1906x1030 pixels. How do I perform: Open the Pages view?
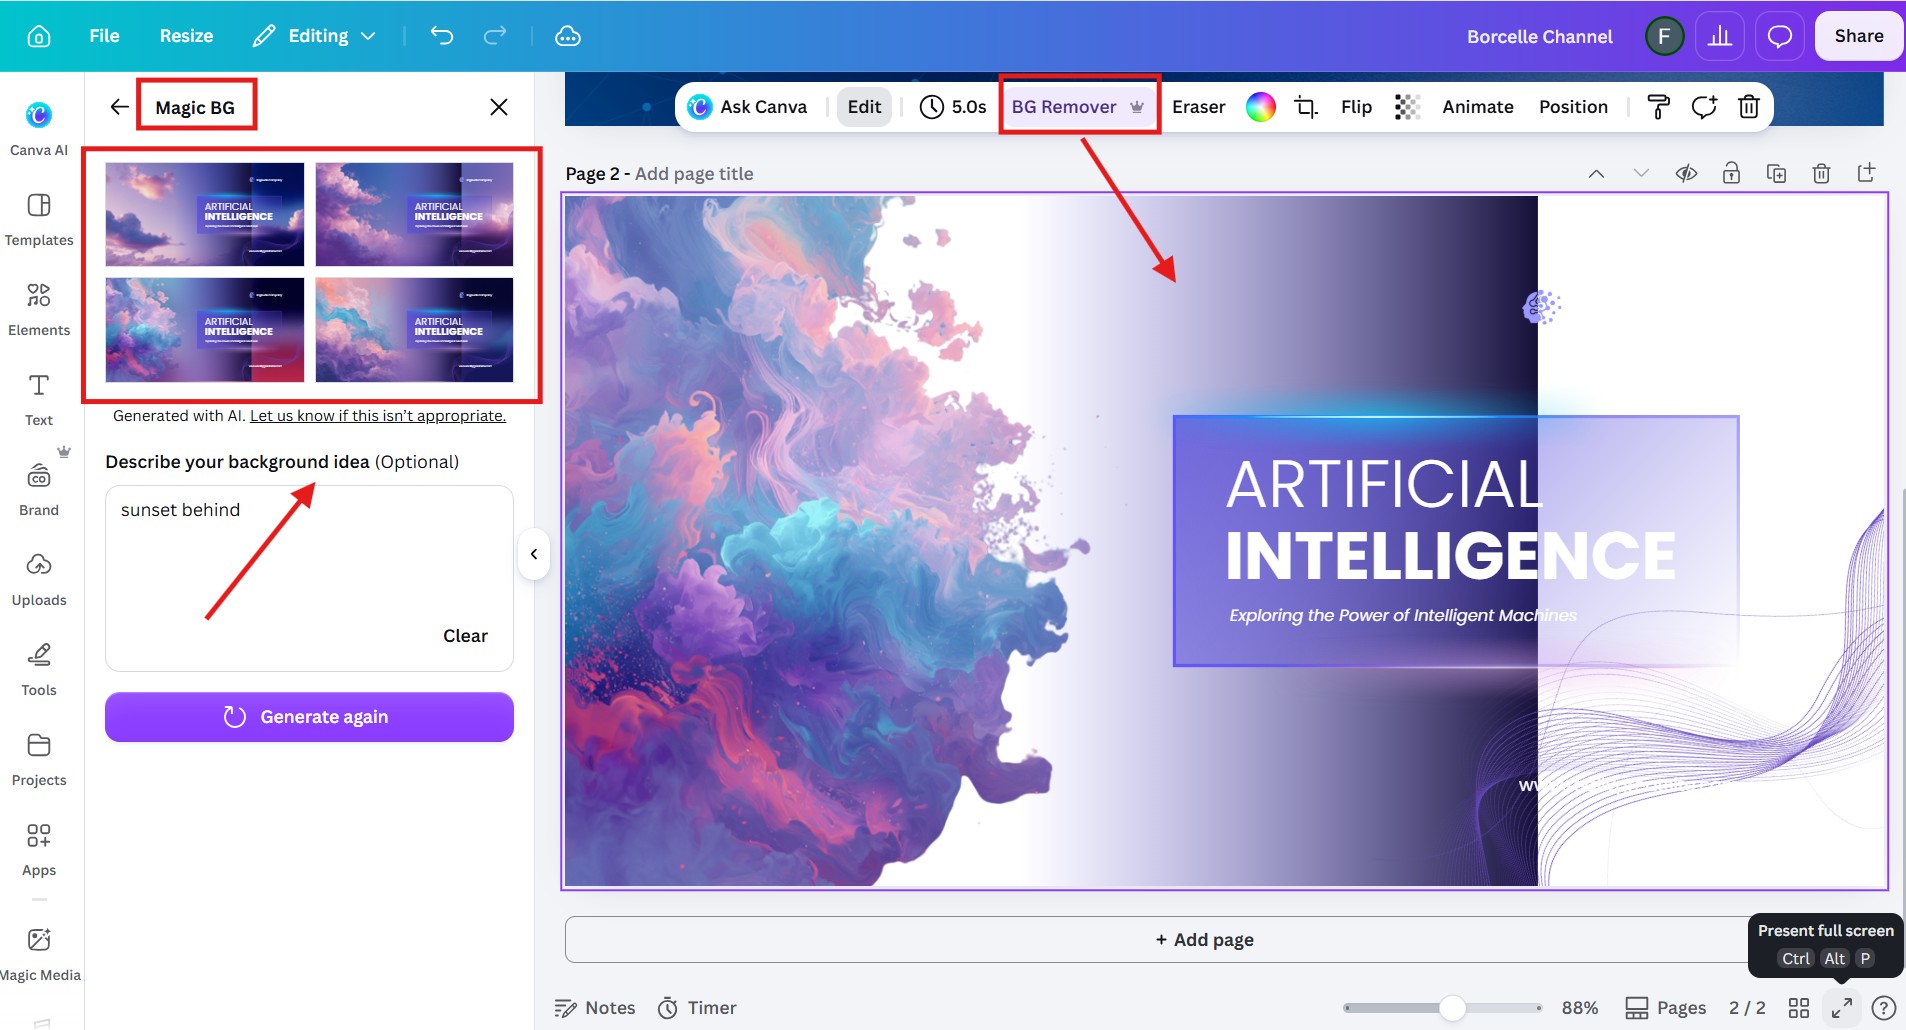pos(1665,1008)
